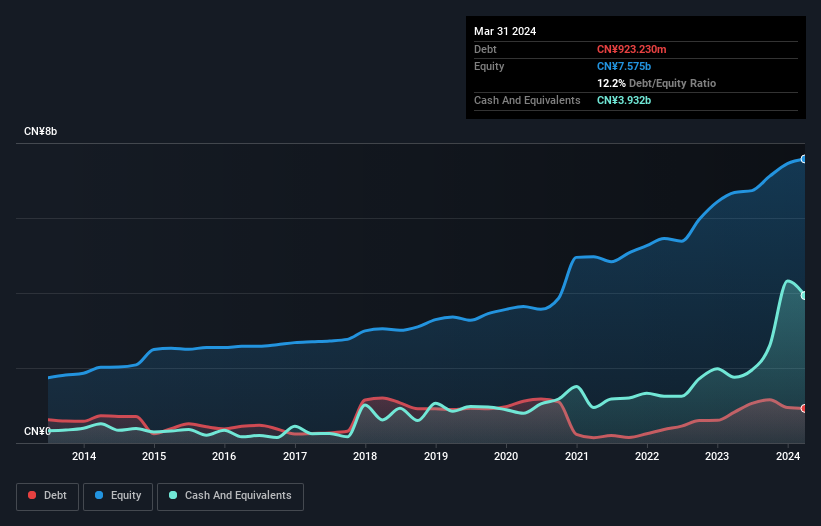Click the 2015 x-axis label
Viewport: 821px width, 526px height.
154,456
